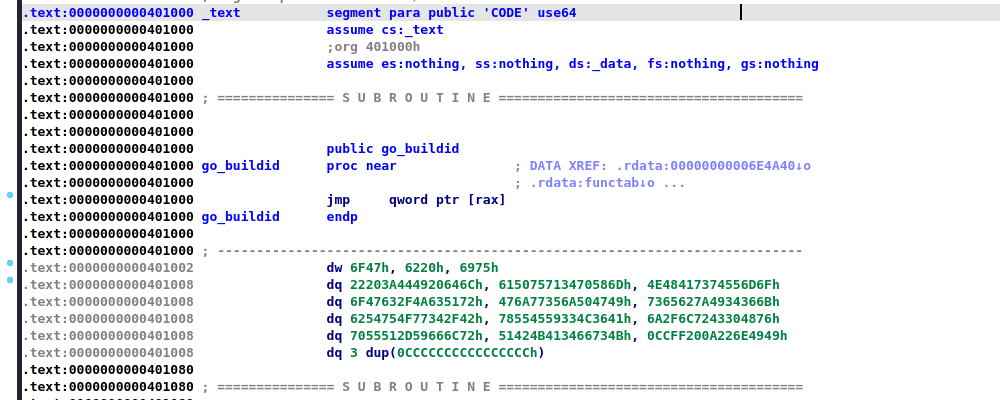Select address .text:0000000000401002

[x=108, y=268]
